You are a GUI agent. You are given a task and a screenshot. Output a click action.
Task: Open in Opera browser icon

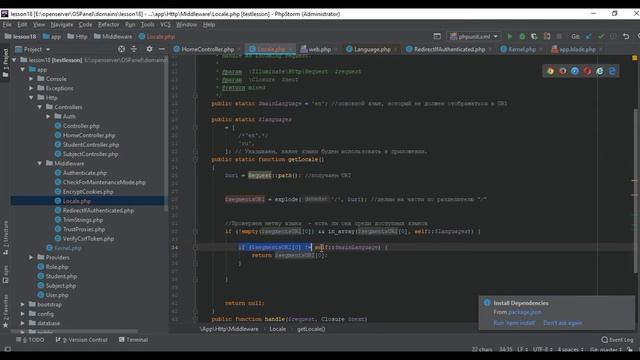click(587, 71)
